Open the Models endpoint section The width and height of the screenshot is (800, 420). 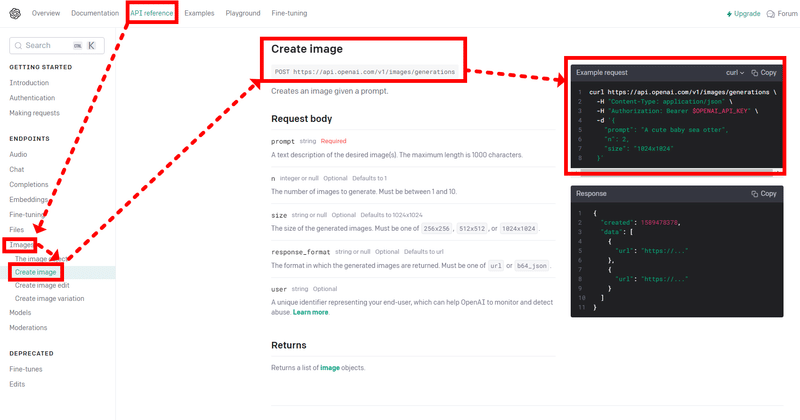pos(20,312)
